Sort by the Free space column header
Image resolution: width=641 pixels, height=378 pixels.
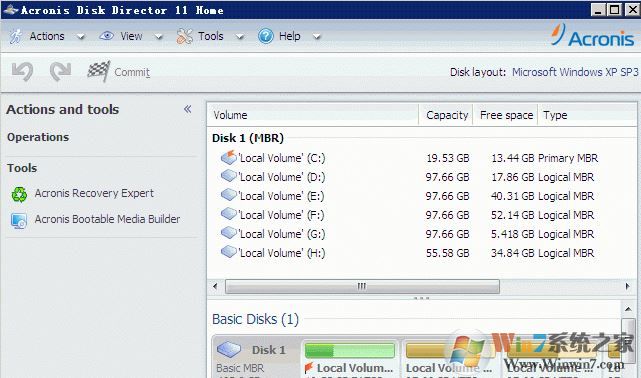point(506,115)
